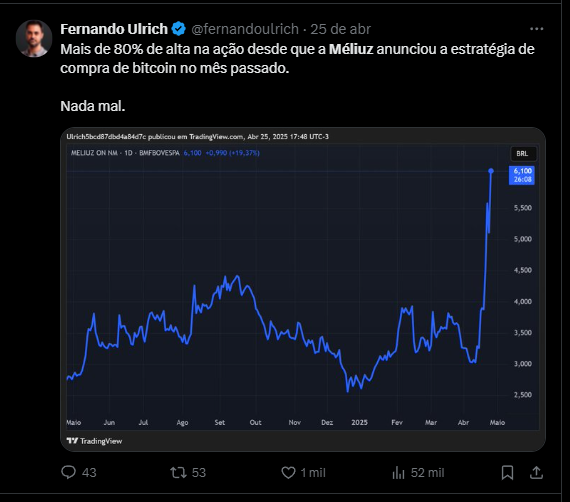
Task: Click the Fernando Ulrich display name
Action: pos(114,29)
